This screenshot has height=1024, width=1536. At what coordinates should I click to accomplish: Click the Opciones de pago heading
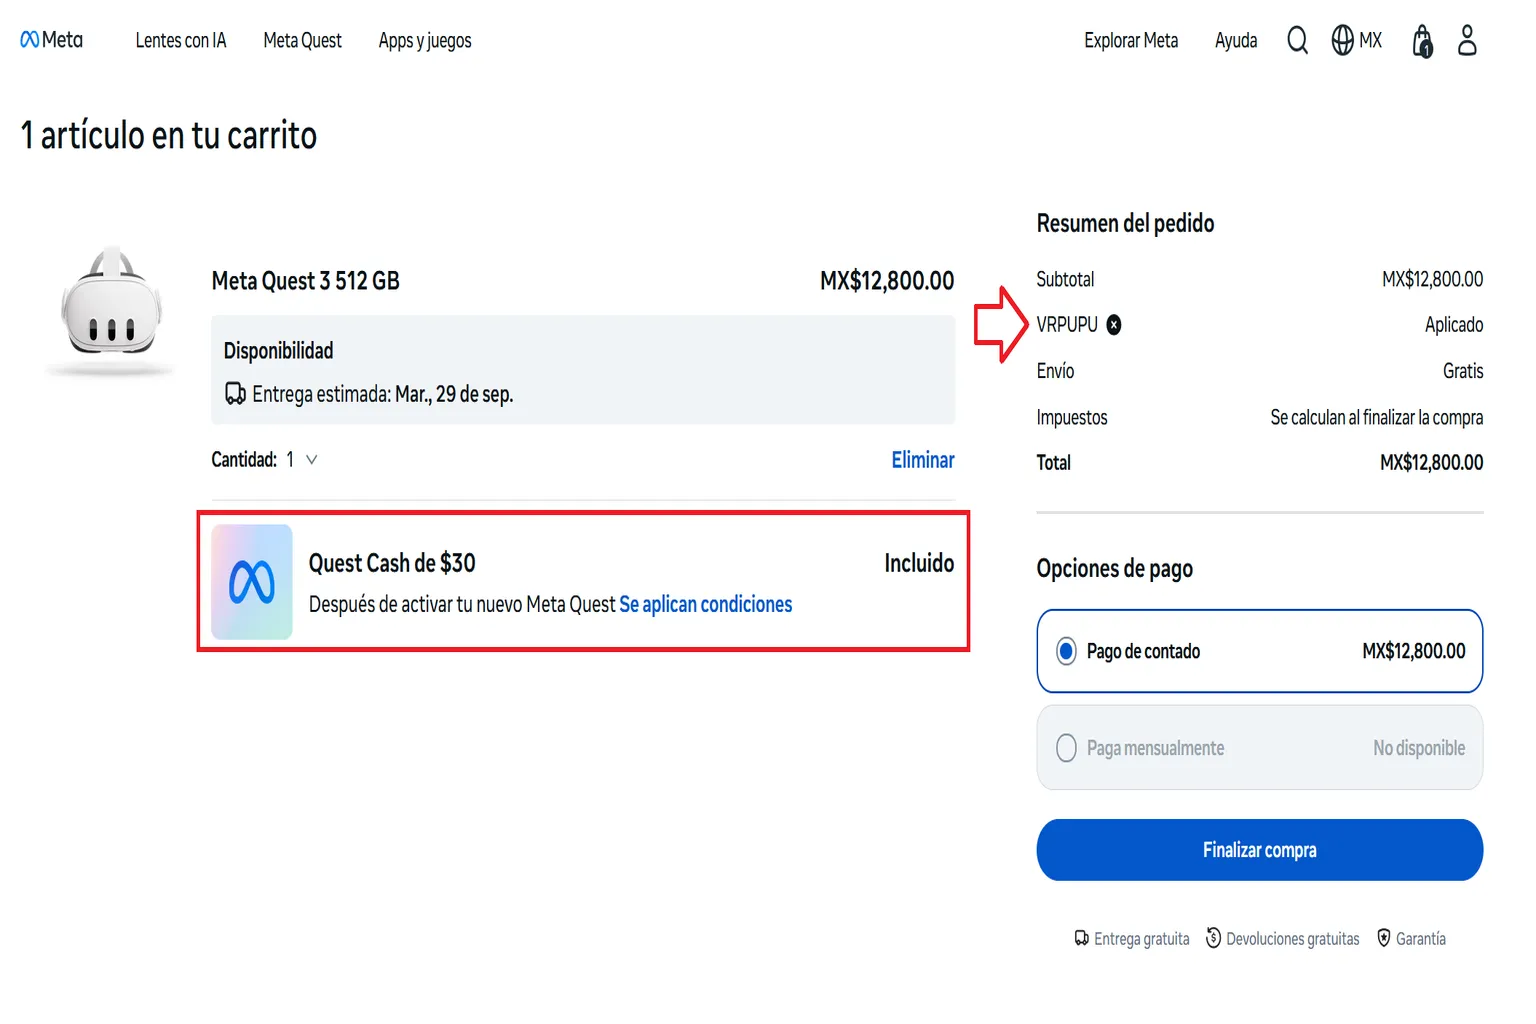tap(1114, 569)
